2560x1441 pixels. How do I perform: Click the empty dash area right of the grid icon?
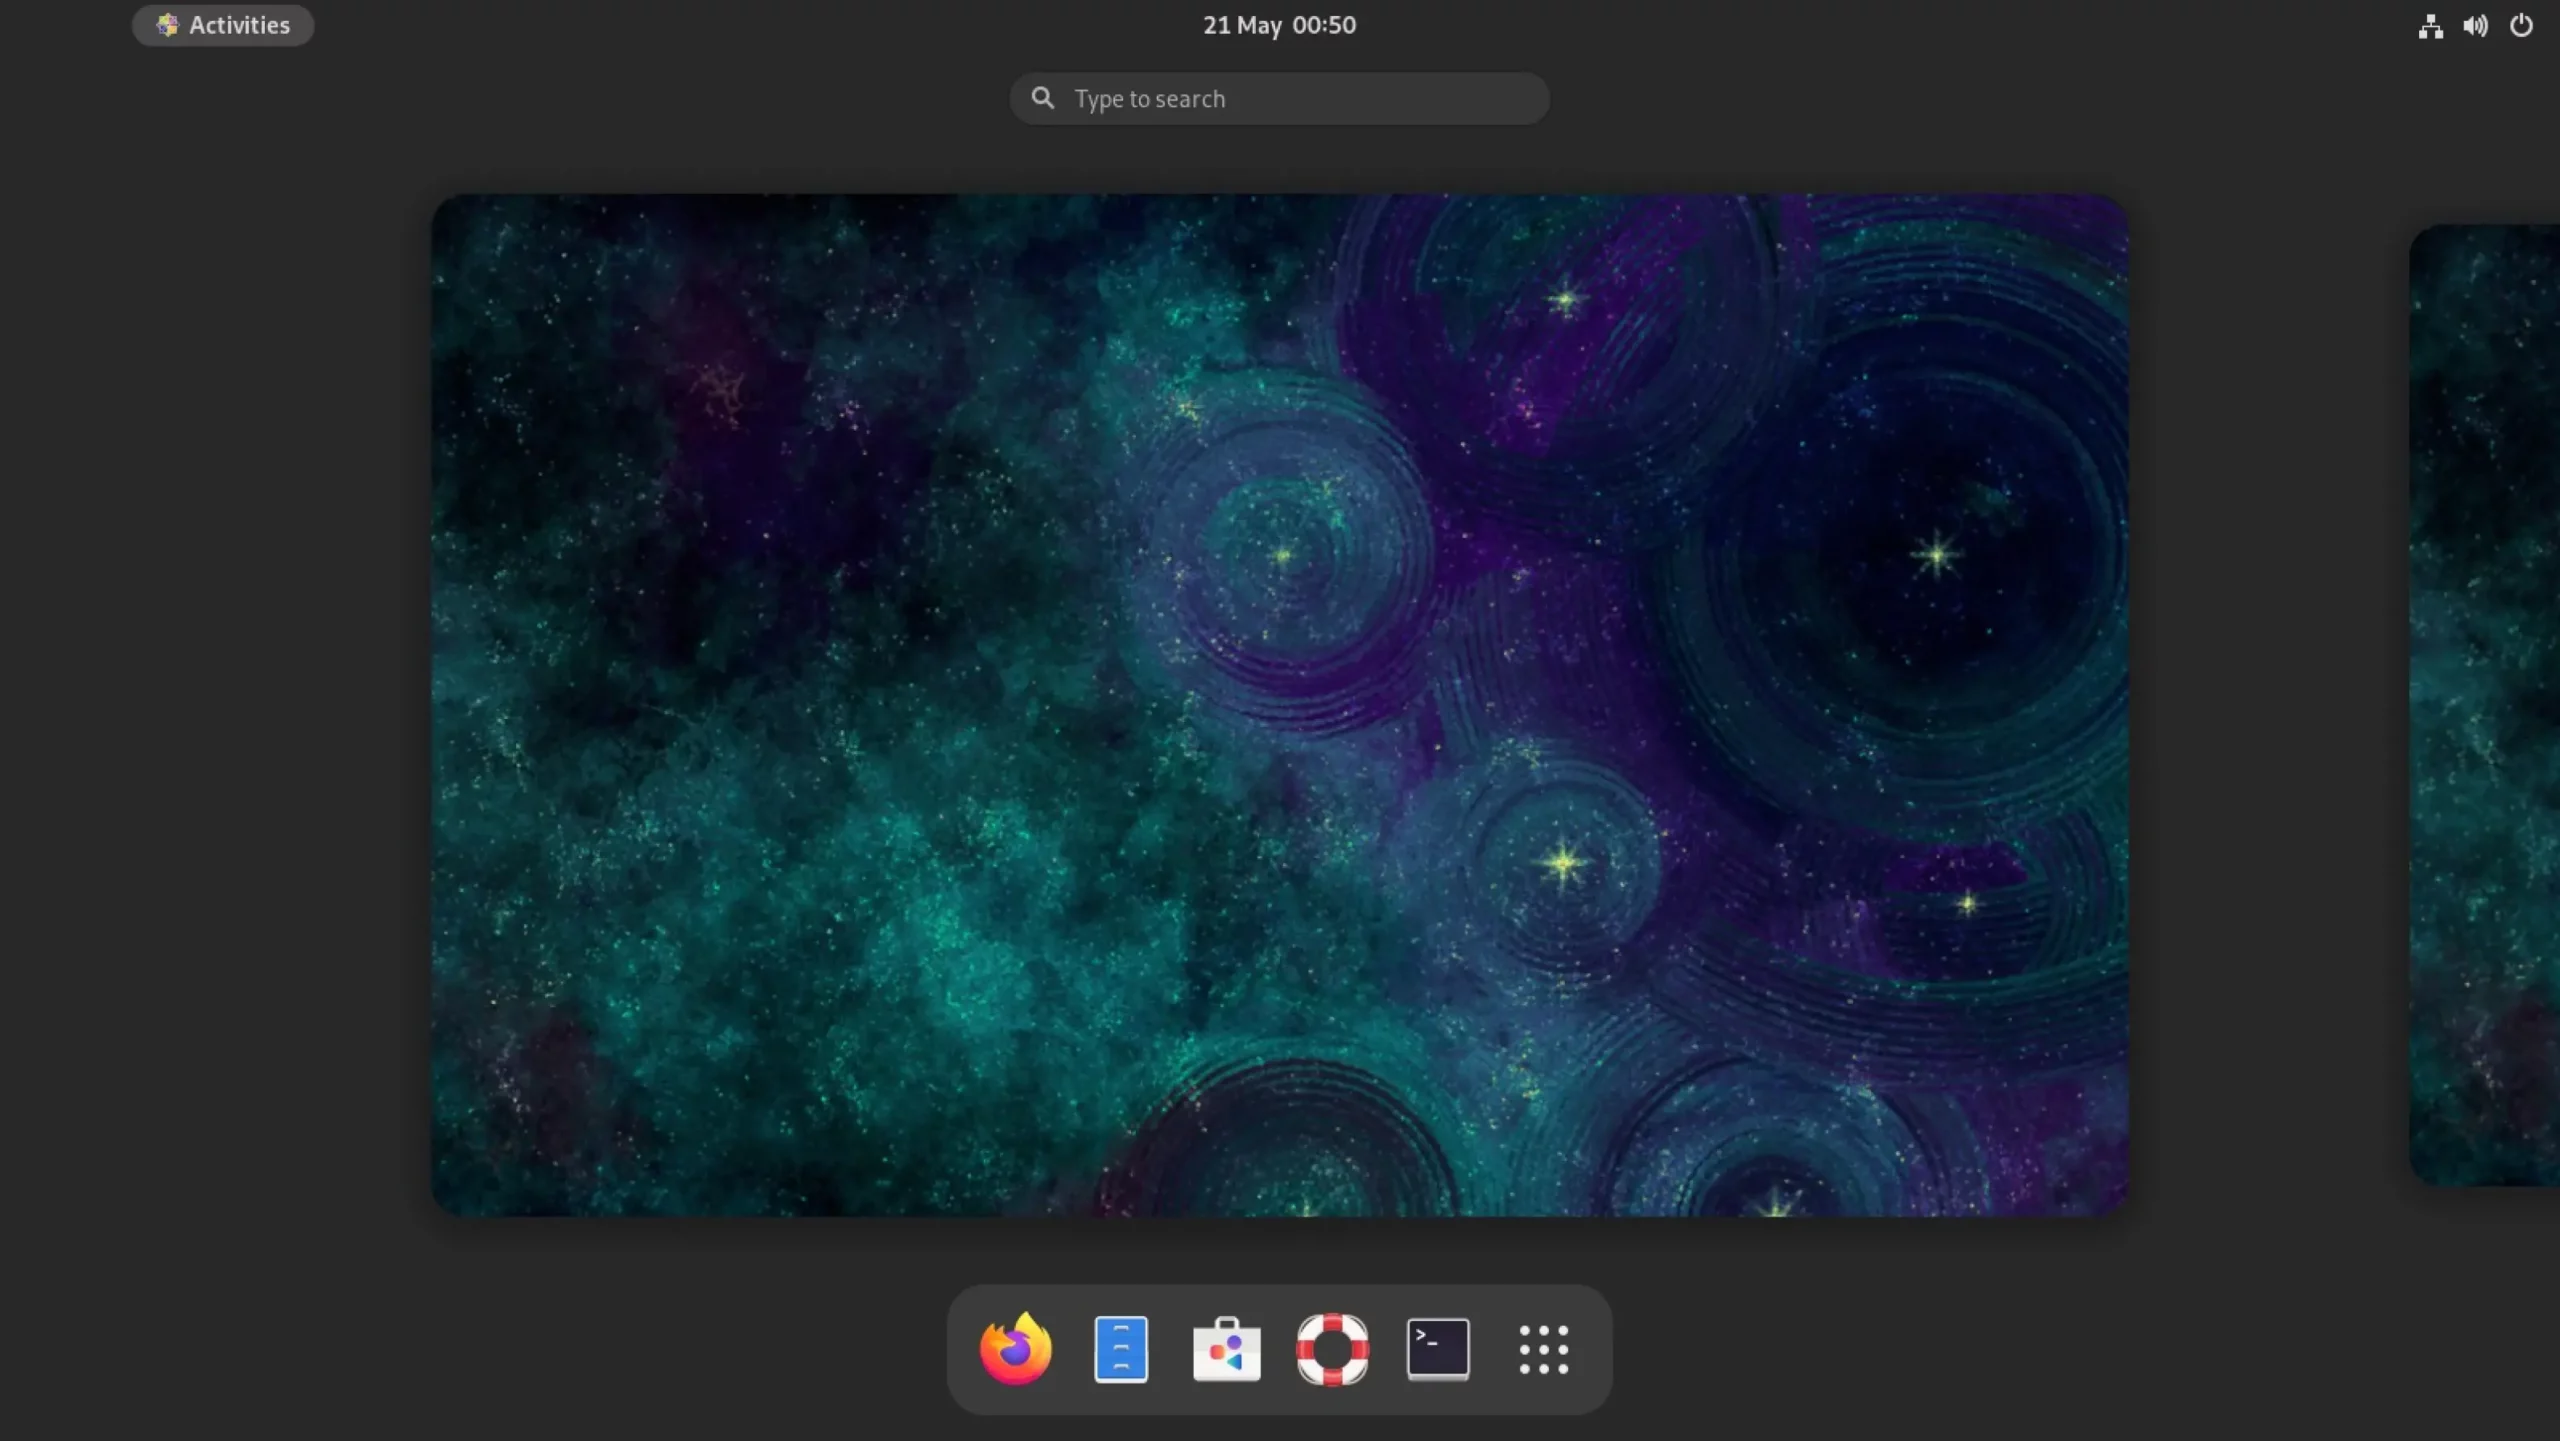(x=1594, y=1349)
